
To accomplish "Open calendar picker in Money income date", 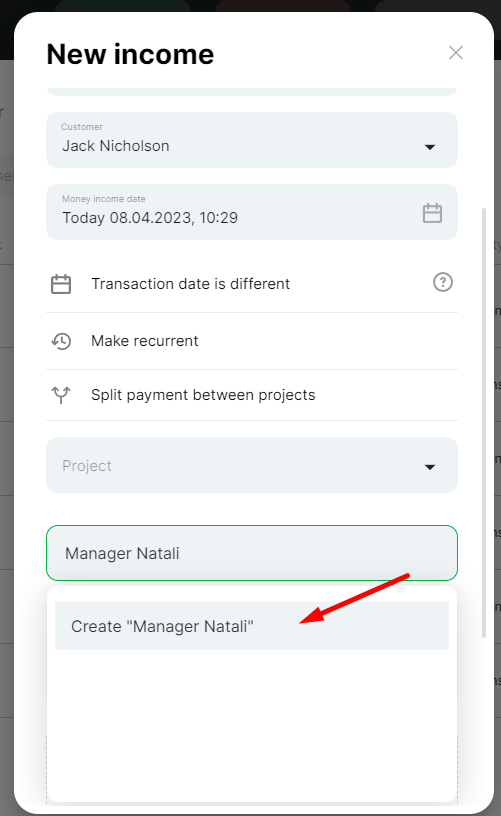I will [x=432, y=213].
